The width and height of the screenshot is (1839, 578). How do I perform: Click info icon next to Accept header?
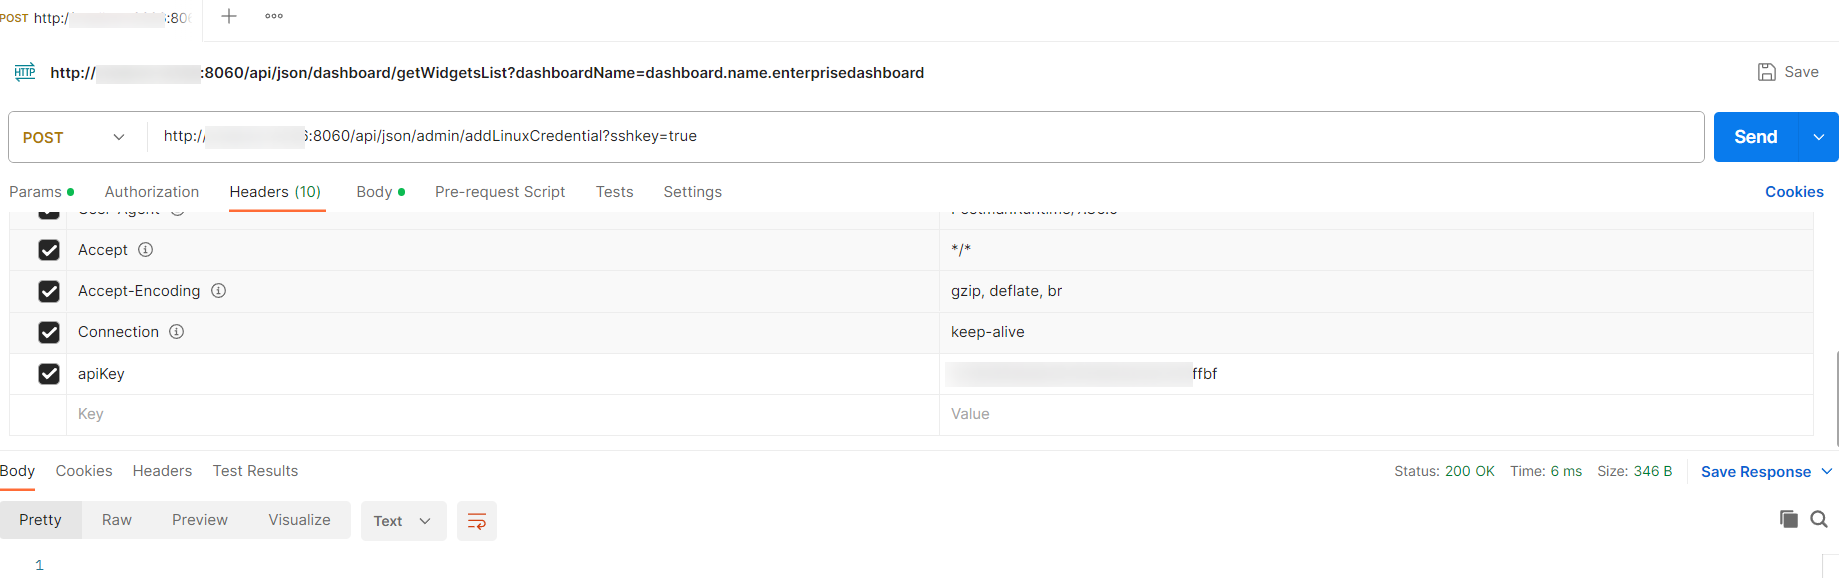click(x=145, y=250)
